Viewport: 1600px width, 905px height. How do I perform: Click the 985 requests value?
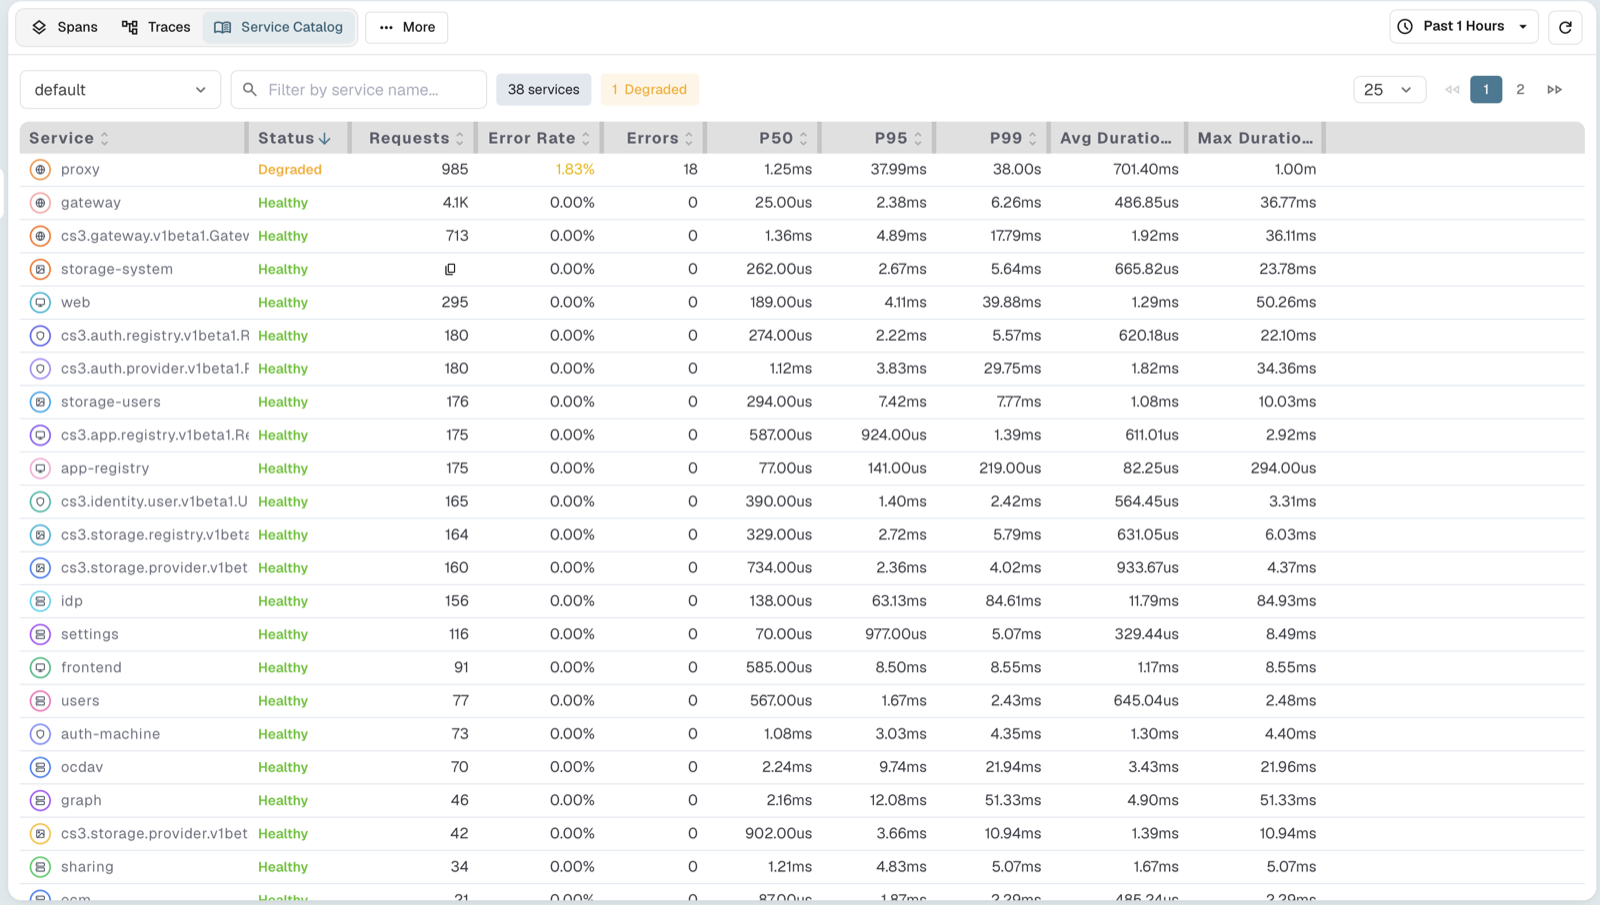coord(455,170)
